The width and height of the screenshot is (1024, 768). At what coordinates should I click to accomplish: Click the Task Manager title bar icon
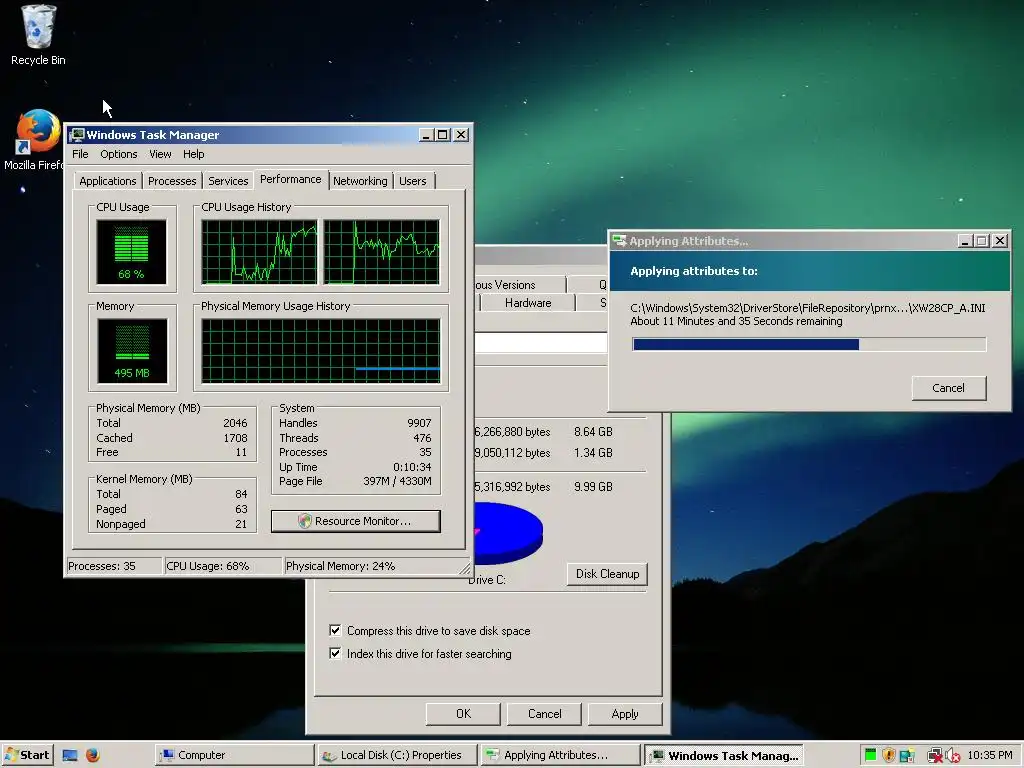78,135
